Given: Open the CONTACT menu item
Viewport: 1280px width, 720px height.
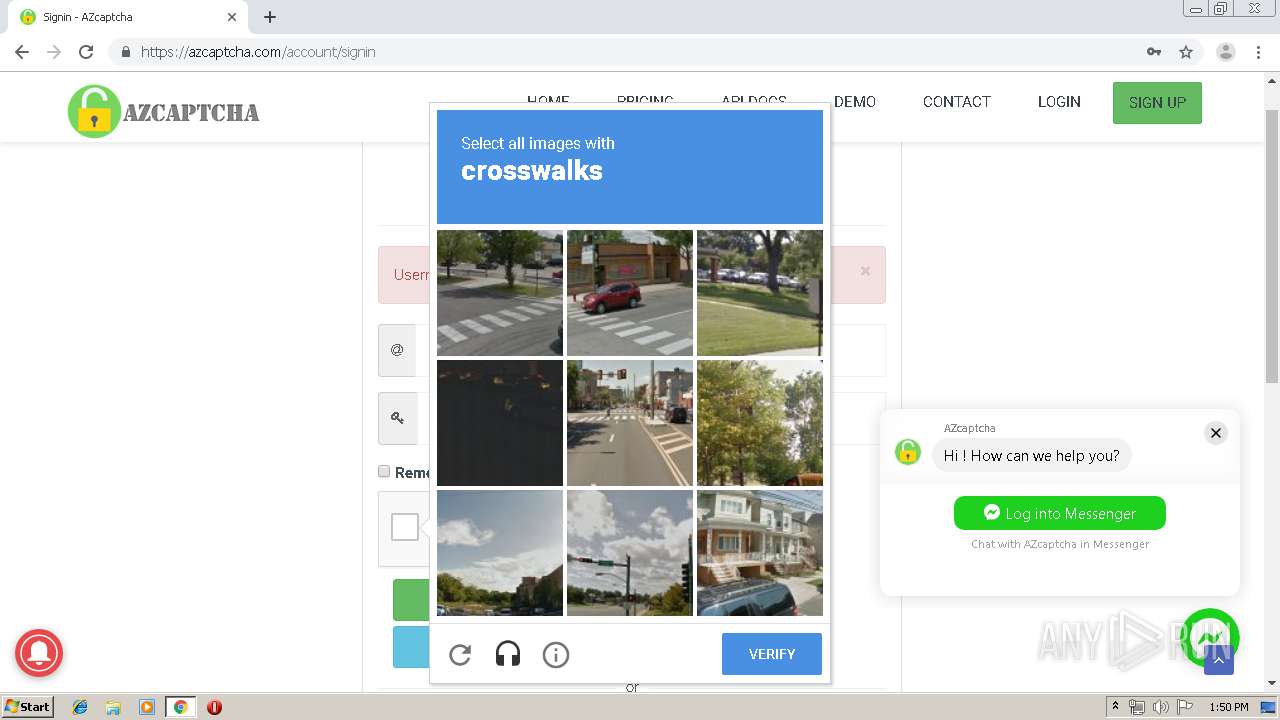Looking at the screenshot, I should 957,102.
